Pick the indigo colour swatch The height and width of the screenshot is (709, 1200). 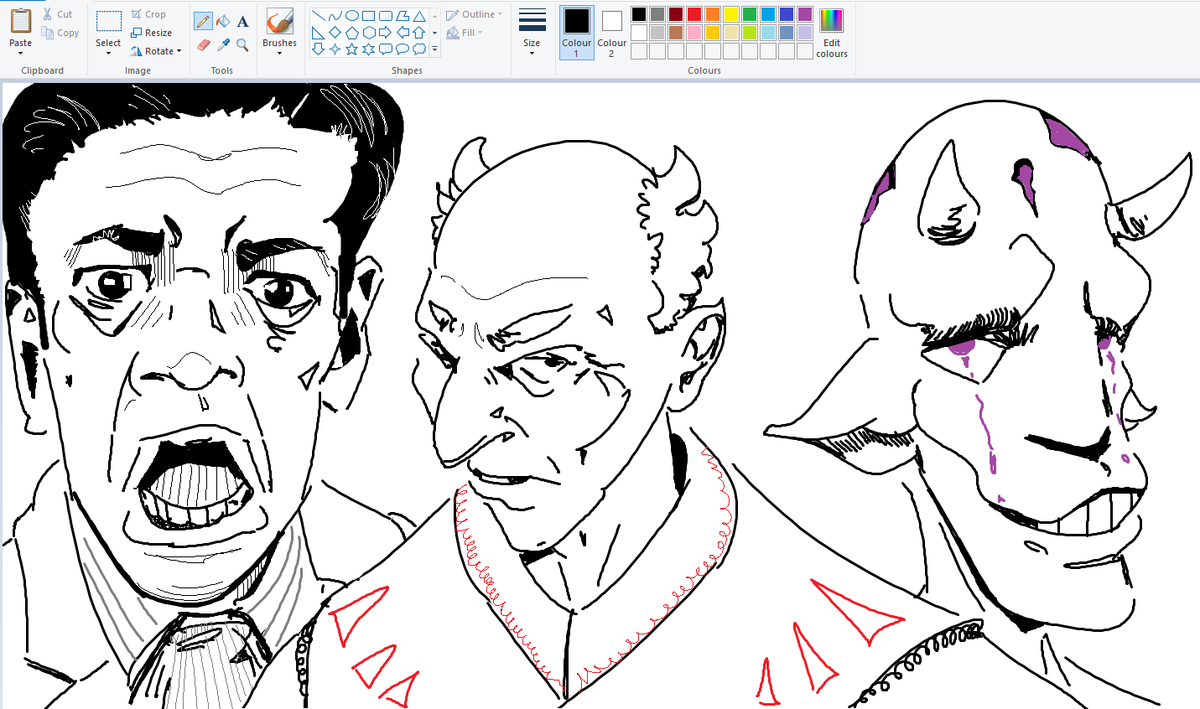(x=786, y=14)
